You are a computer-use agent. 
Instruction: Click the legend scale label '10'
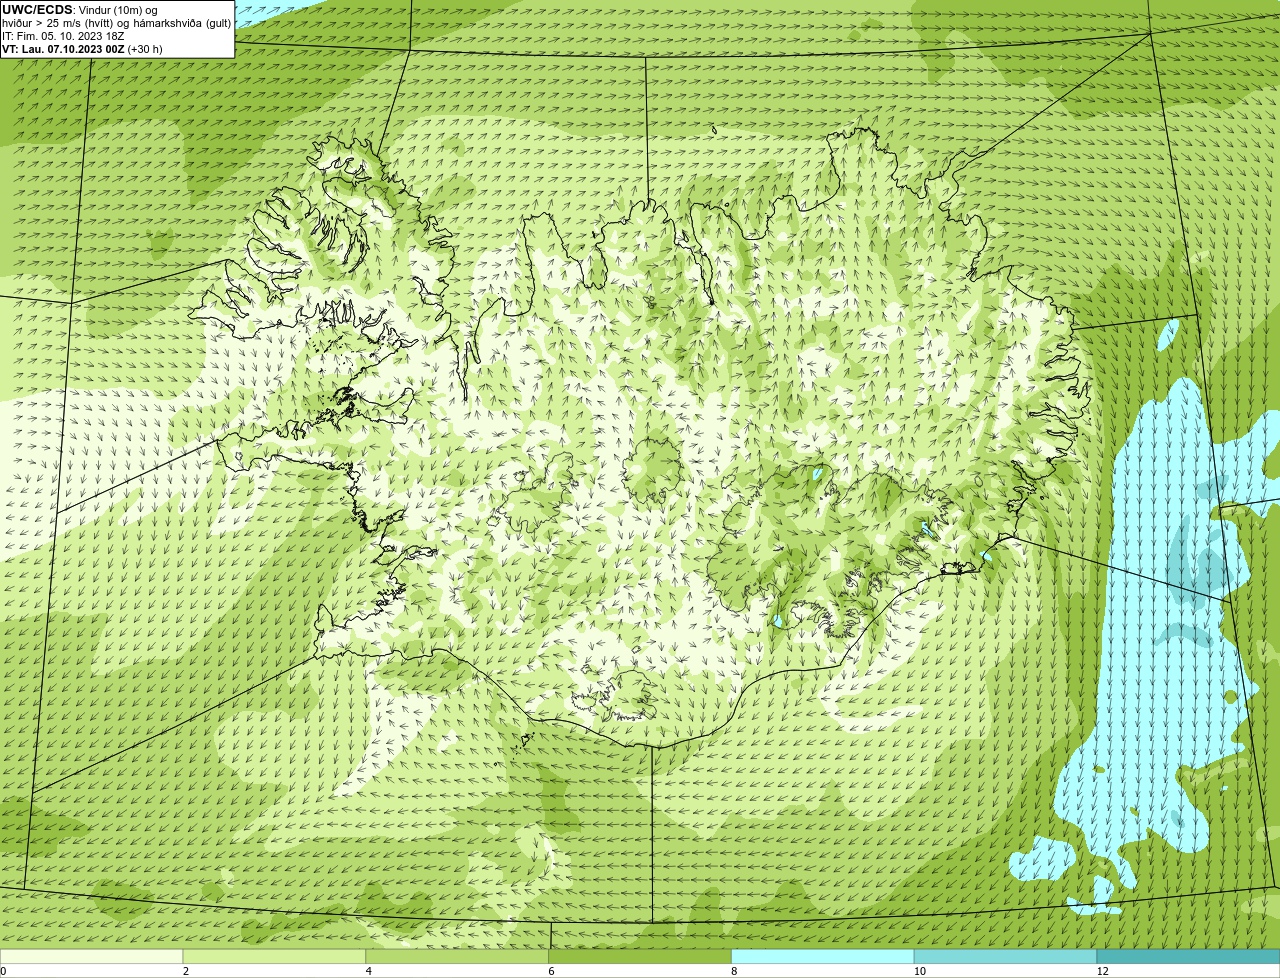(x=919, y=971)
